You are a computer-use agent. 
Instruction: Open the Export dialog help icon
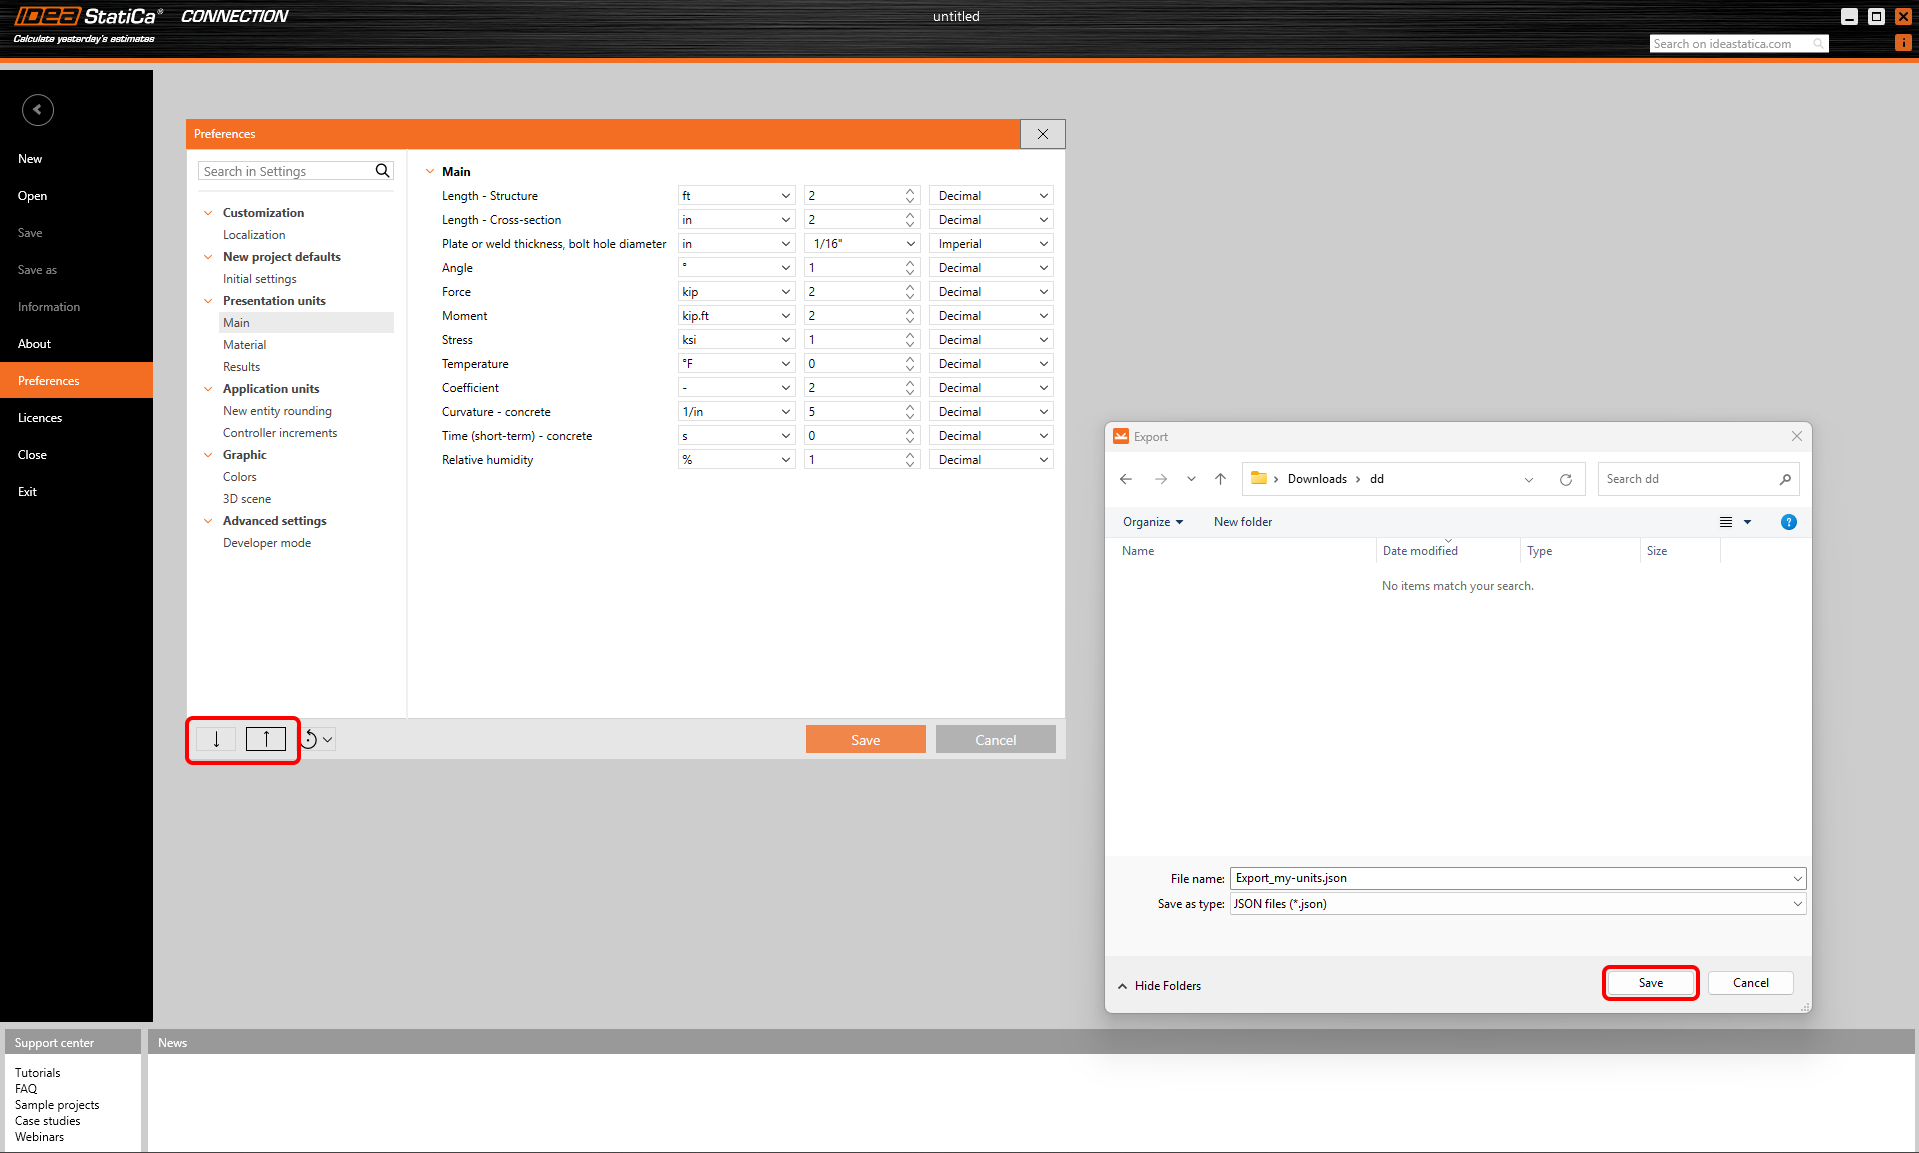click(1788, 522)
